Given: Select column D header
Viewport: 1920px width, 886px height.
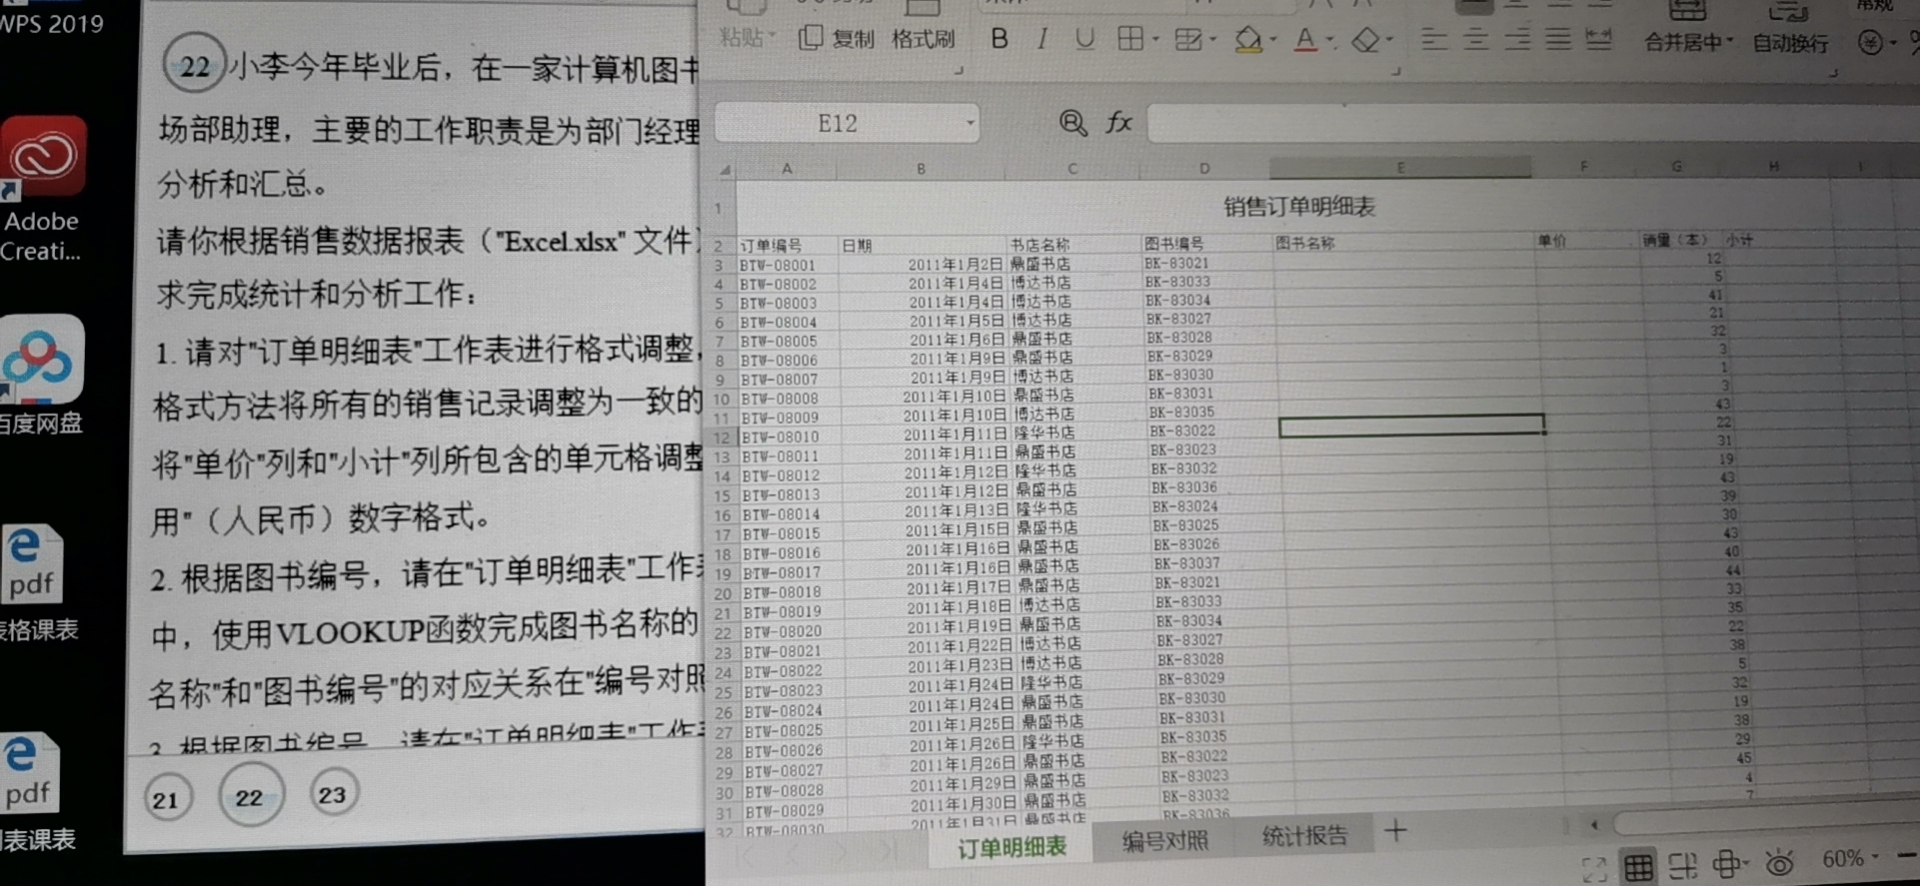Looking at the screenshot, I should coord(1204,168).
